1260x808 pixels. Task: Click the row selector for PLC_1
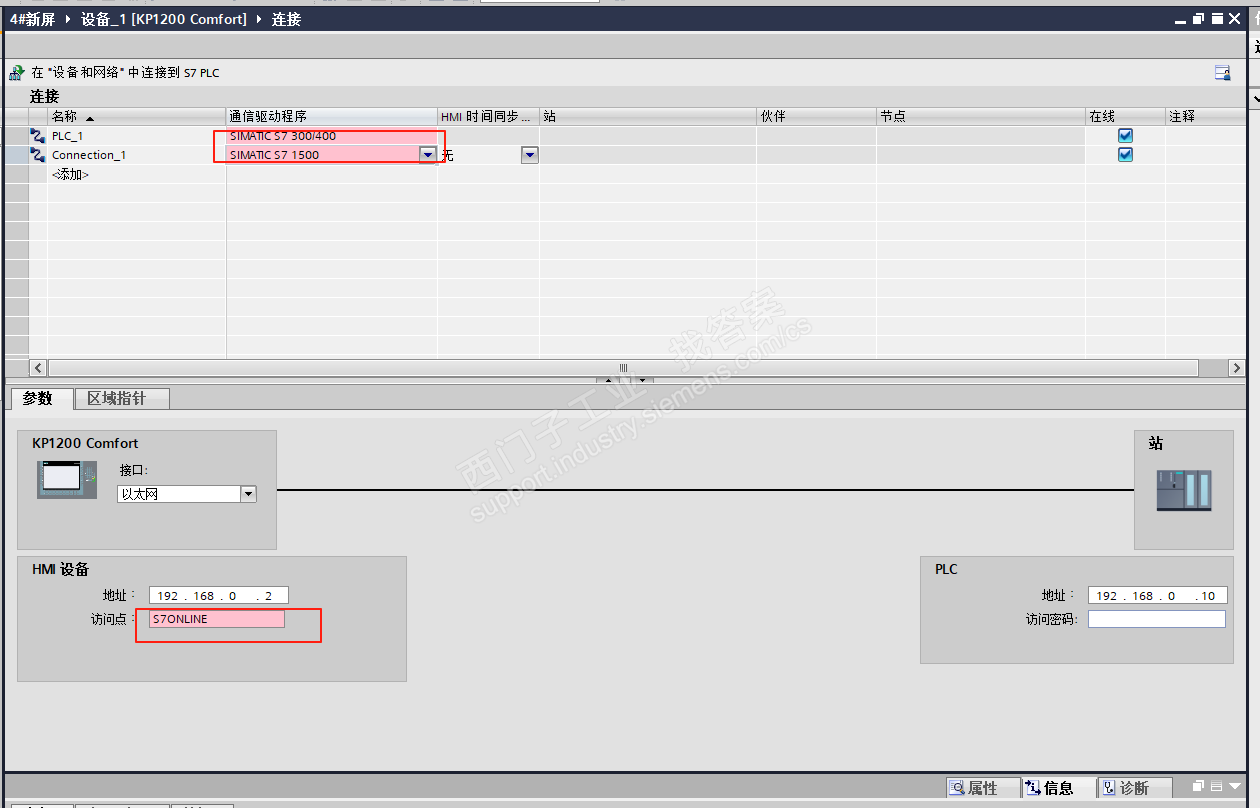(17, 136)
